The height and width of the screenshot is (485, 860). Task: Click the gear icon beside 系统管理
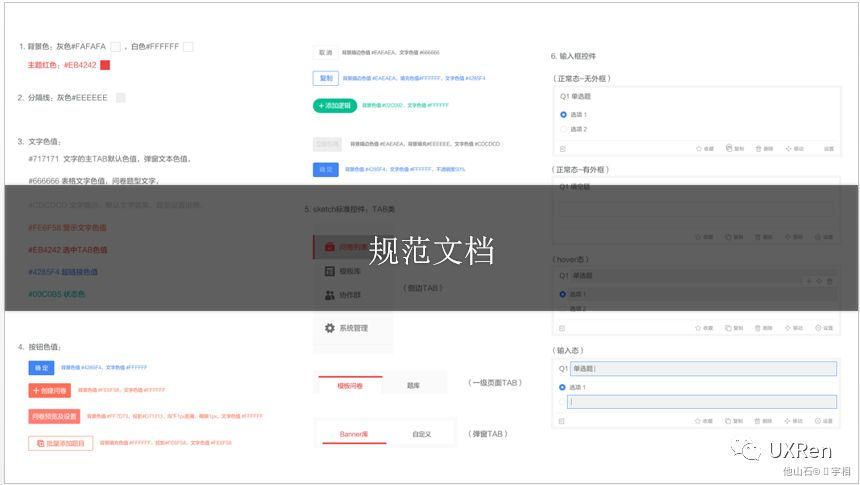pos(330,328)
